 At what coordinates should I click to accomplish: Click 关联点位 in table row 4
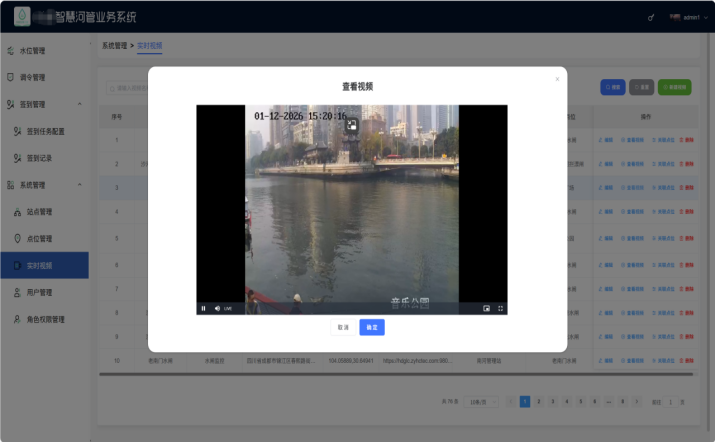(663, 212)
